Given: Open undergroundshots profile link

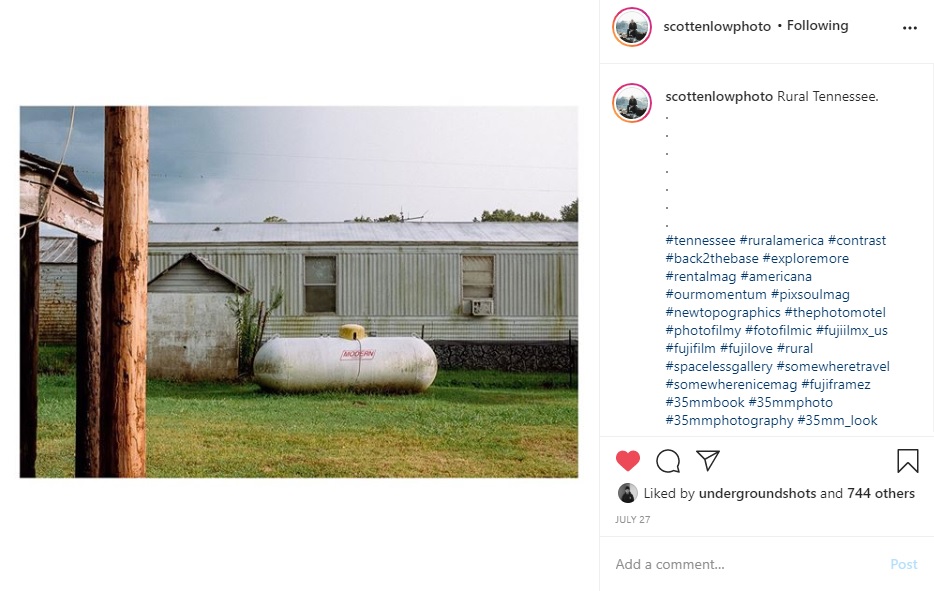Looking at the screenshot, I should click(x=757, y=493).
